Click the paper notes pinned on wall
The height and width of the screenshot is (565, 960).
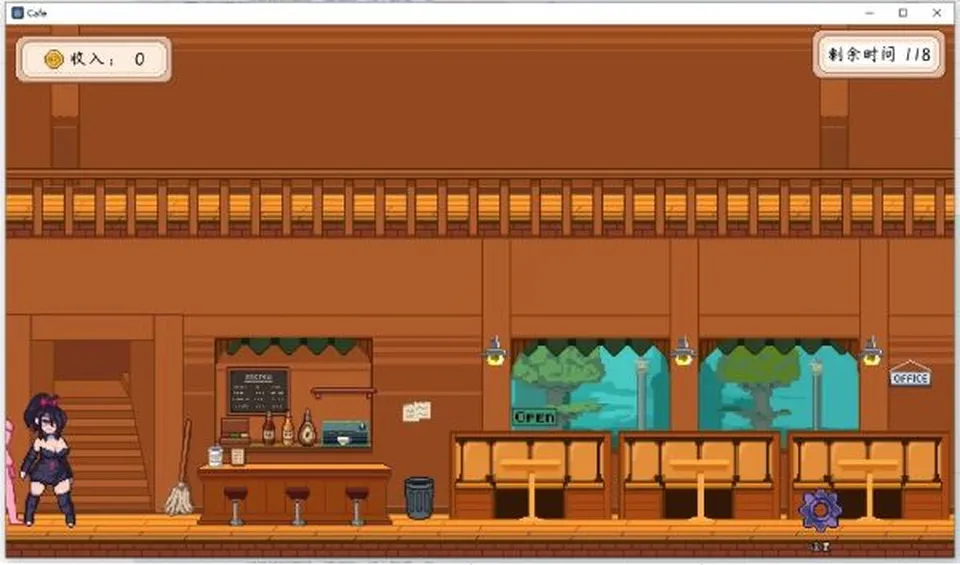417,411
